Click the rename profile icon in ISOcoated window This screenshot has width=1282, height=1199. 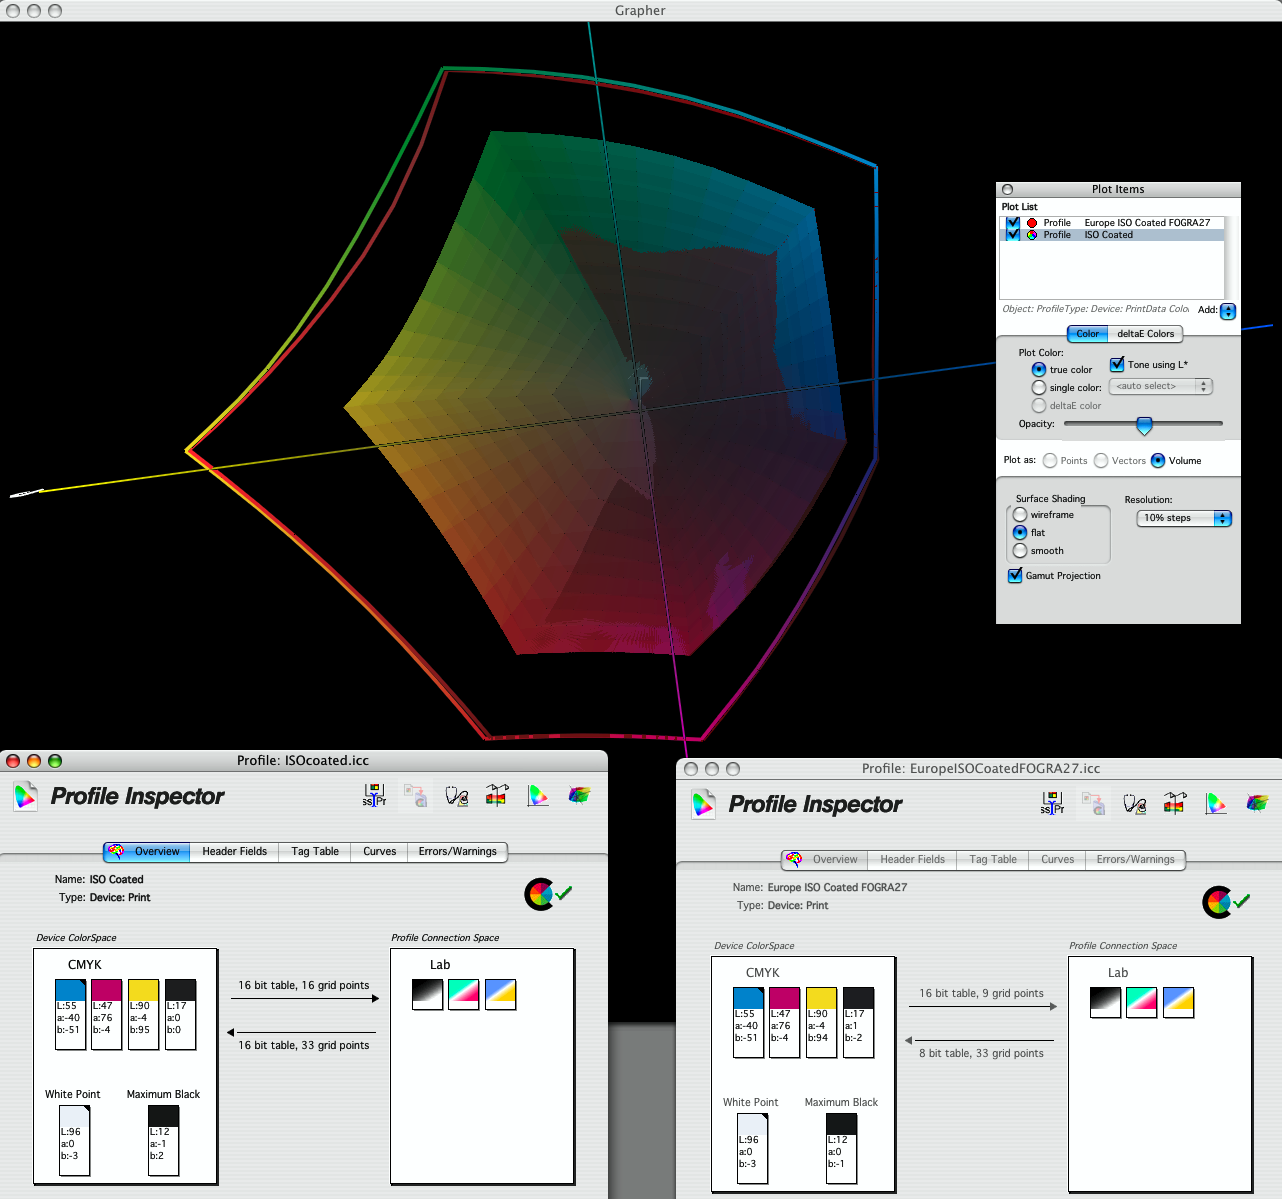coord(374,796)
